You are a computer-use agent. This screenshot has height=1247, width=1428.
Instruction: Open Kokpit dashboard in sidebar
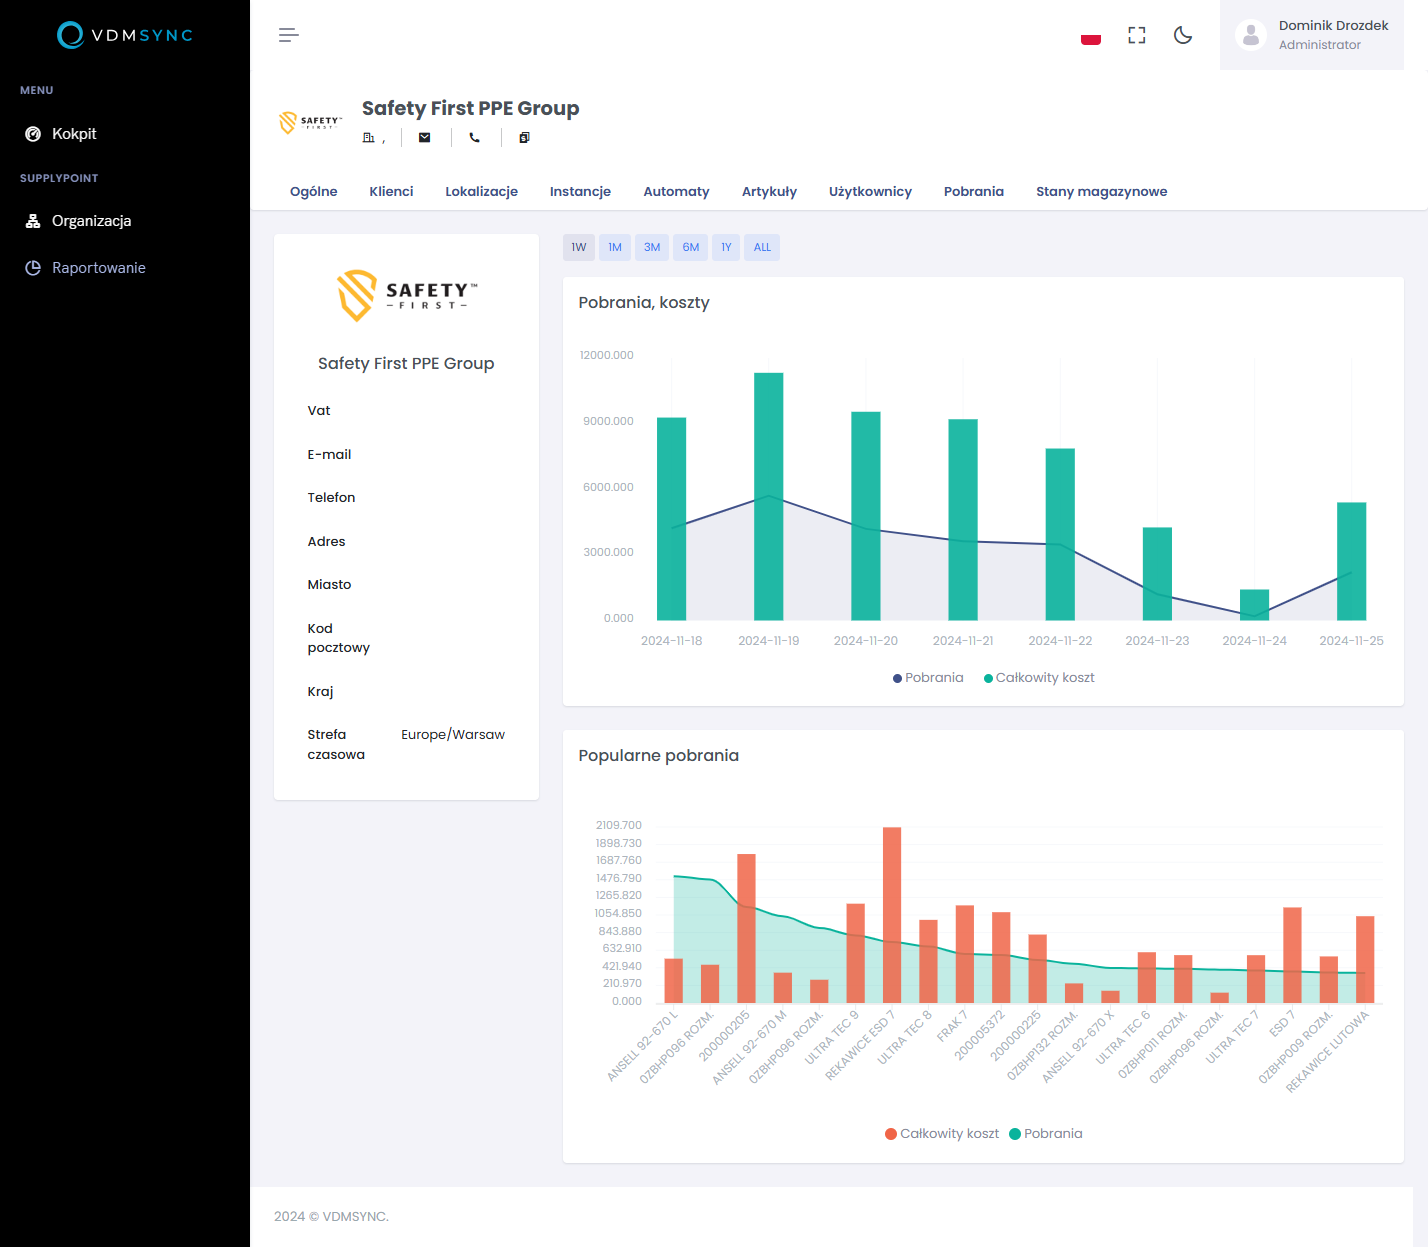(x=74, y=134)
